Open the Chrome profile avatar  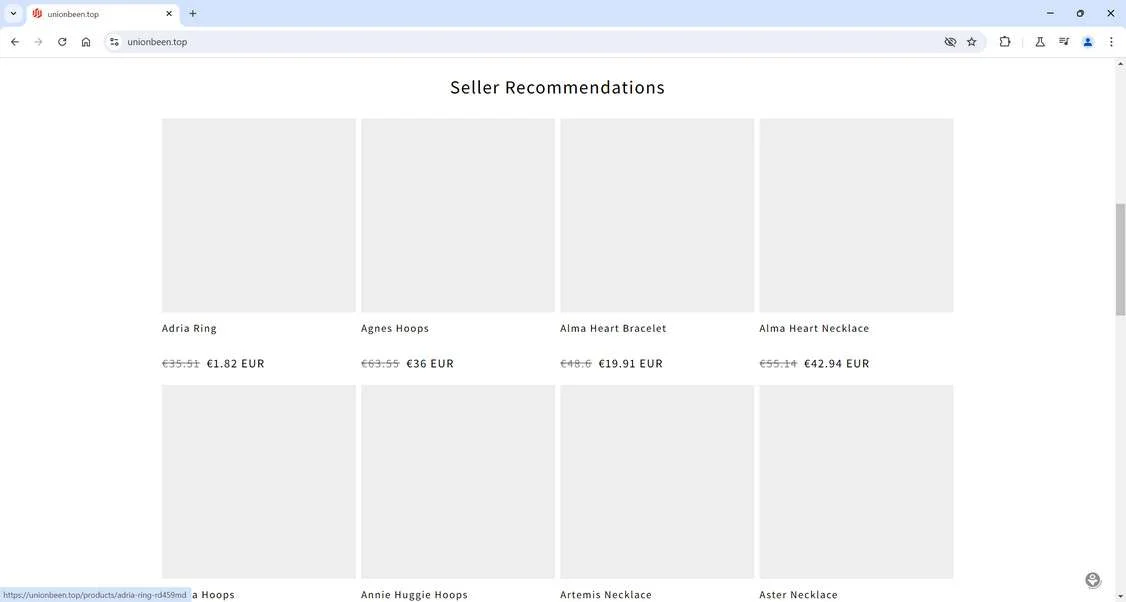(x=1087, y=42)
